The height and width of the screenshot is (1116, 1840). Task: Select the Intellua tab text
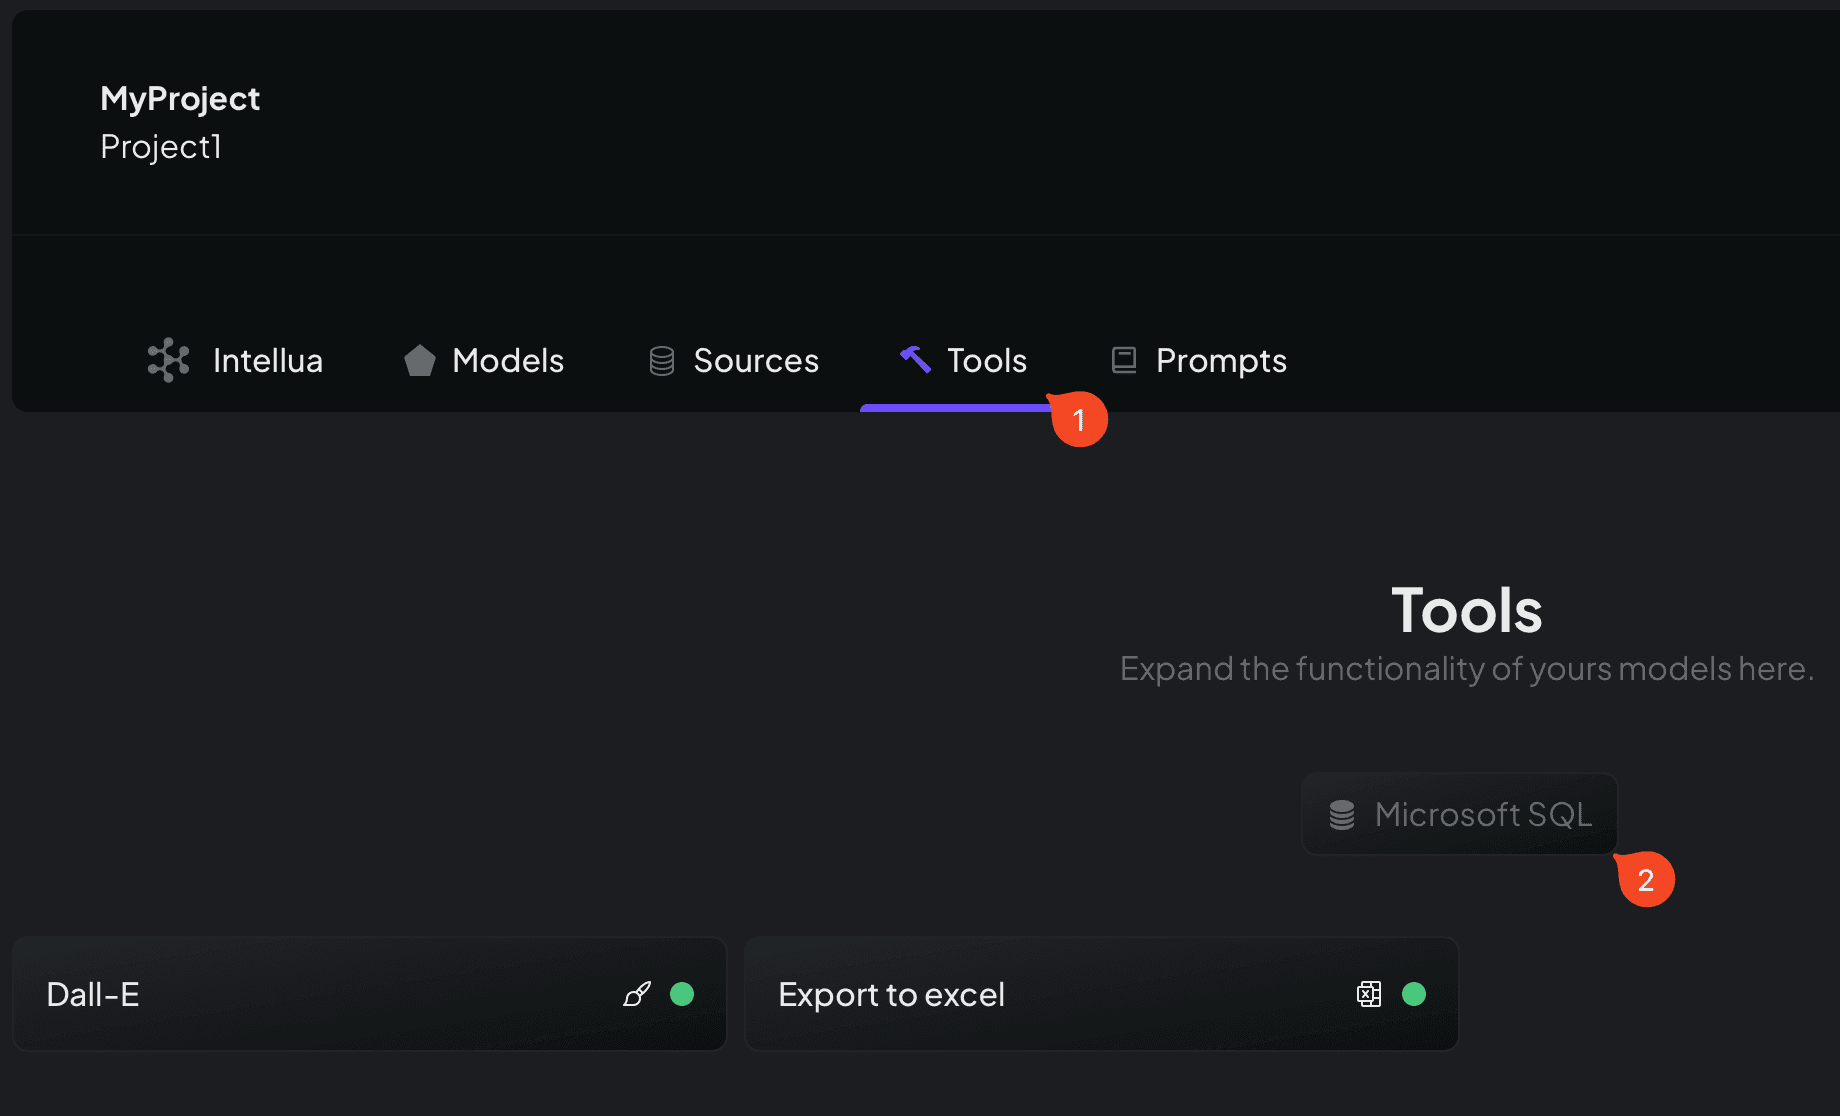(x=268, y=361)
